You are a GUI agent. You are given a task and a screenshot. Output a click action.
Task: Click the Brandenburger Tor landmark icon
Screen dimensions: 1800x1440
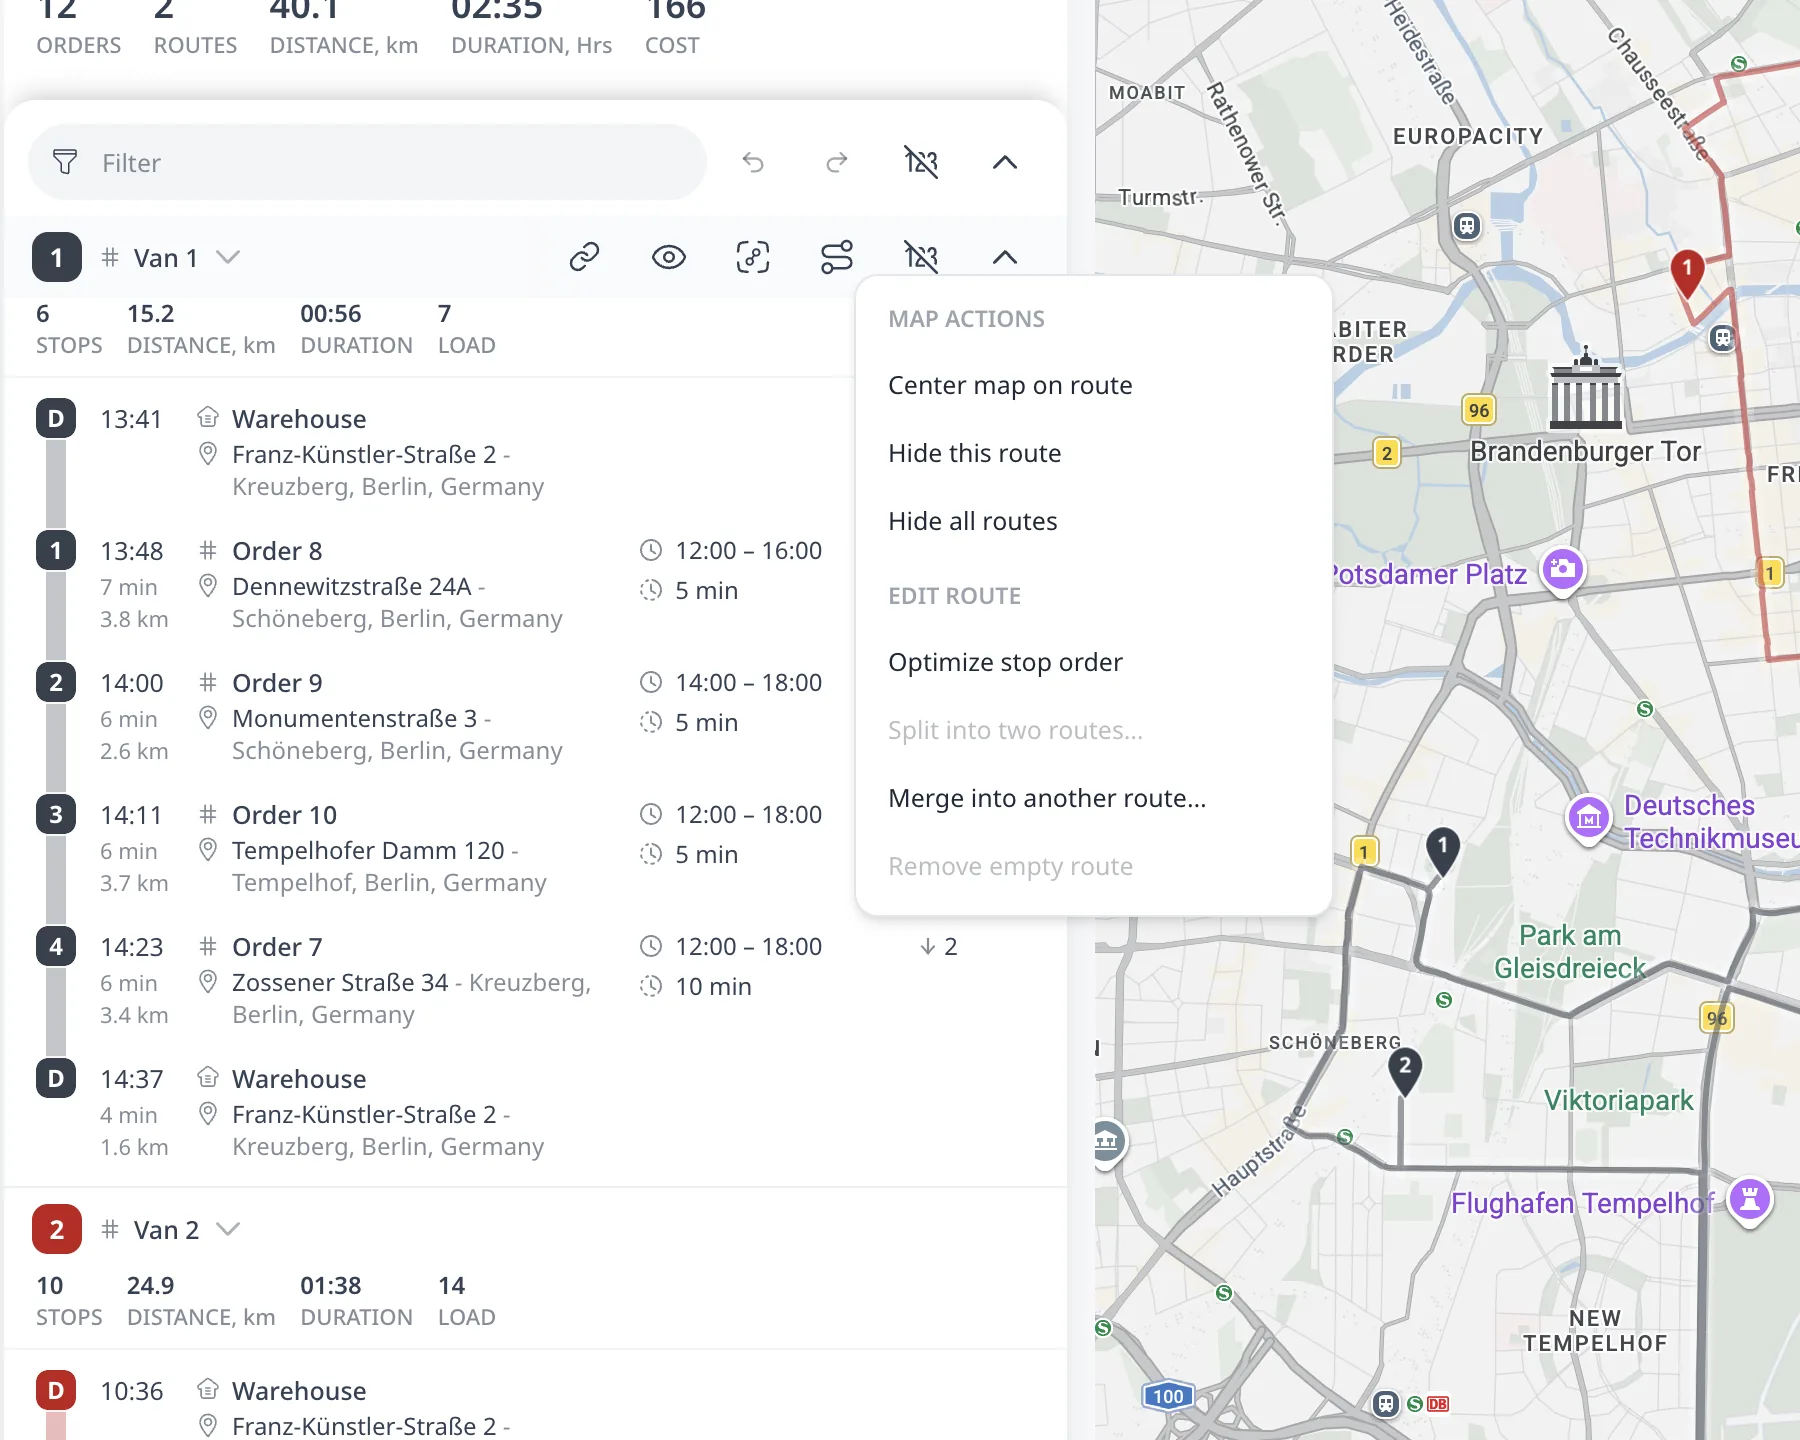(x=1585, y=388)
